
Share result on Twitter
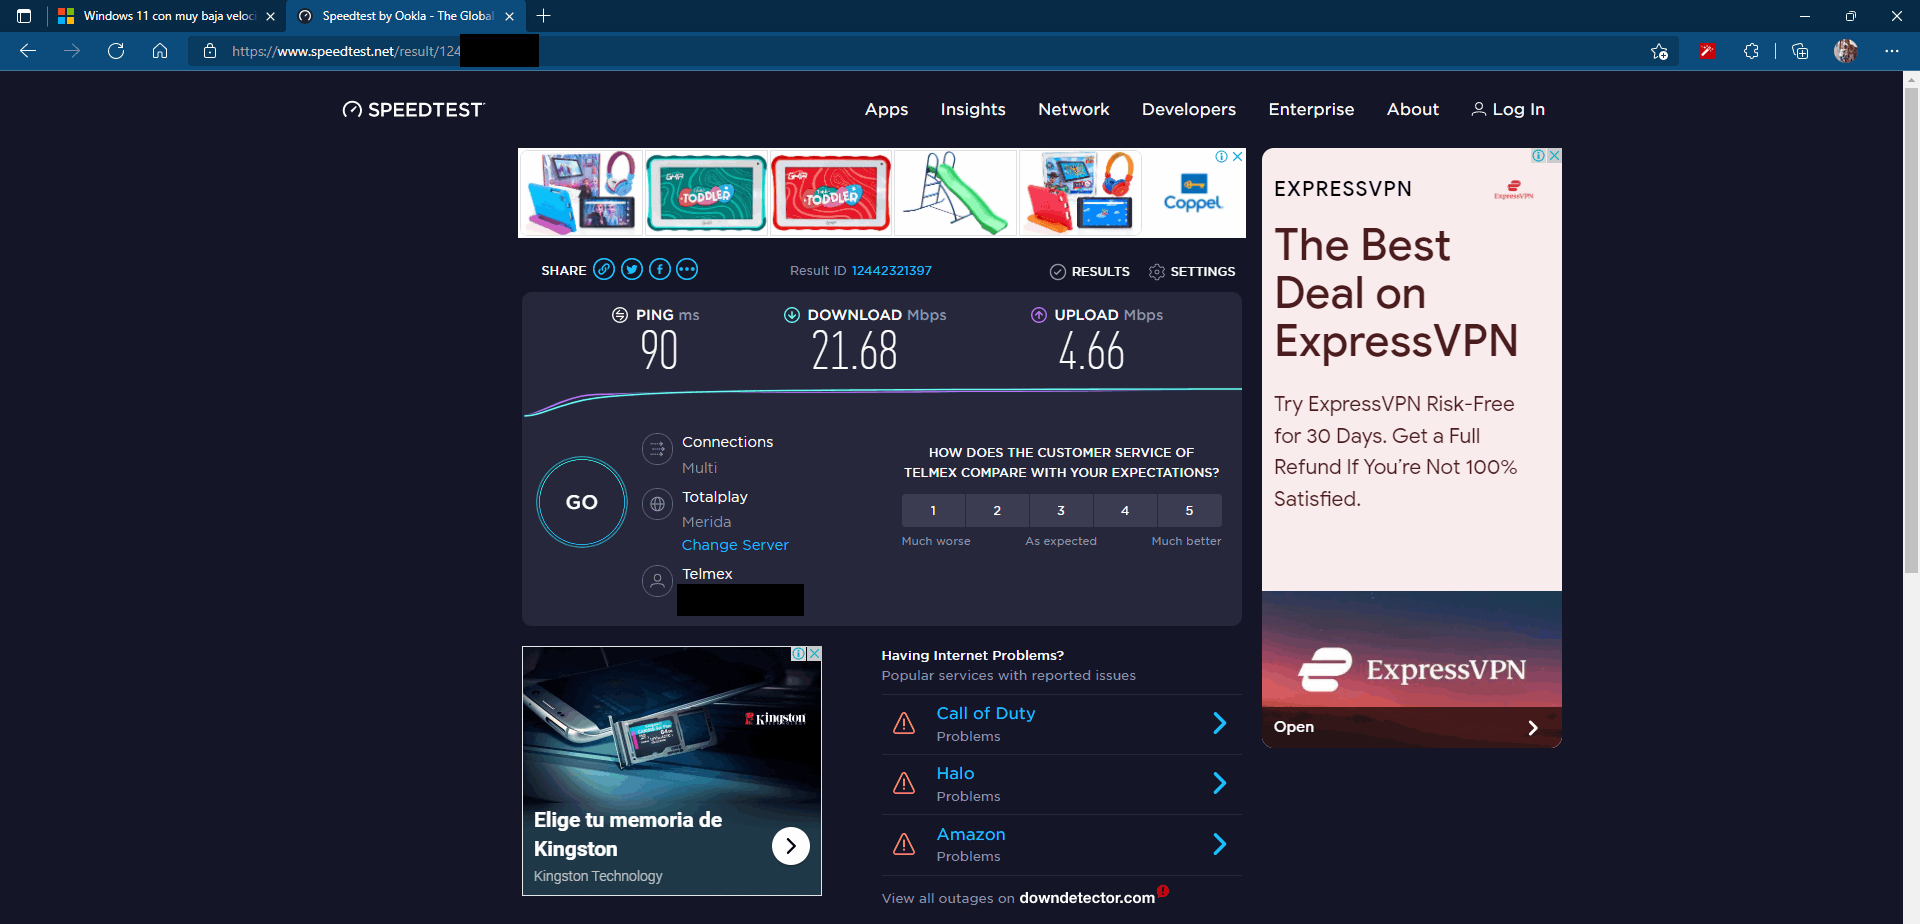[632, 269]
